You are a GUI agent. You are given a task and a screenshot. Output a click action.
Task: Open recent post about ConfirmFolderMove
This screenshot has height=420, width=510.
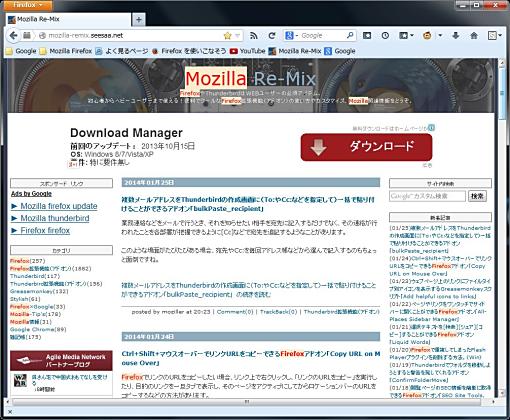tap(440, 372)
